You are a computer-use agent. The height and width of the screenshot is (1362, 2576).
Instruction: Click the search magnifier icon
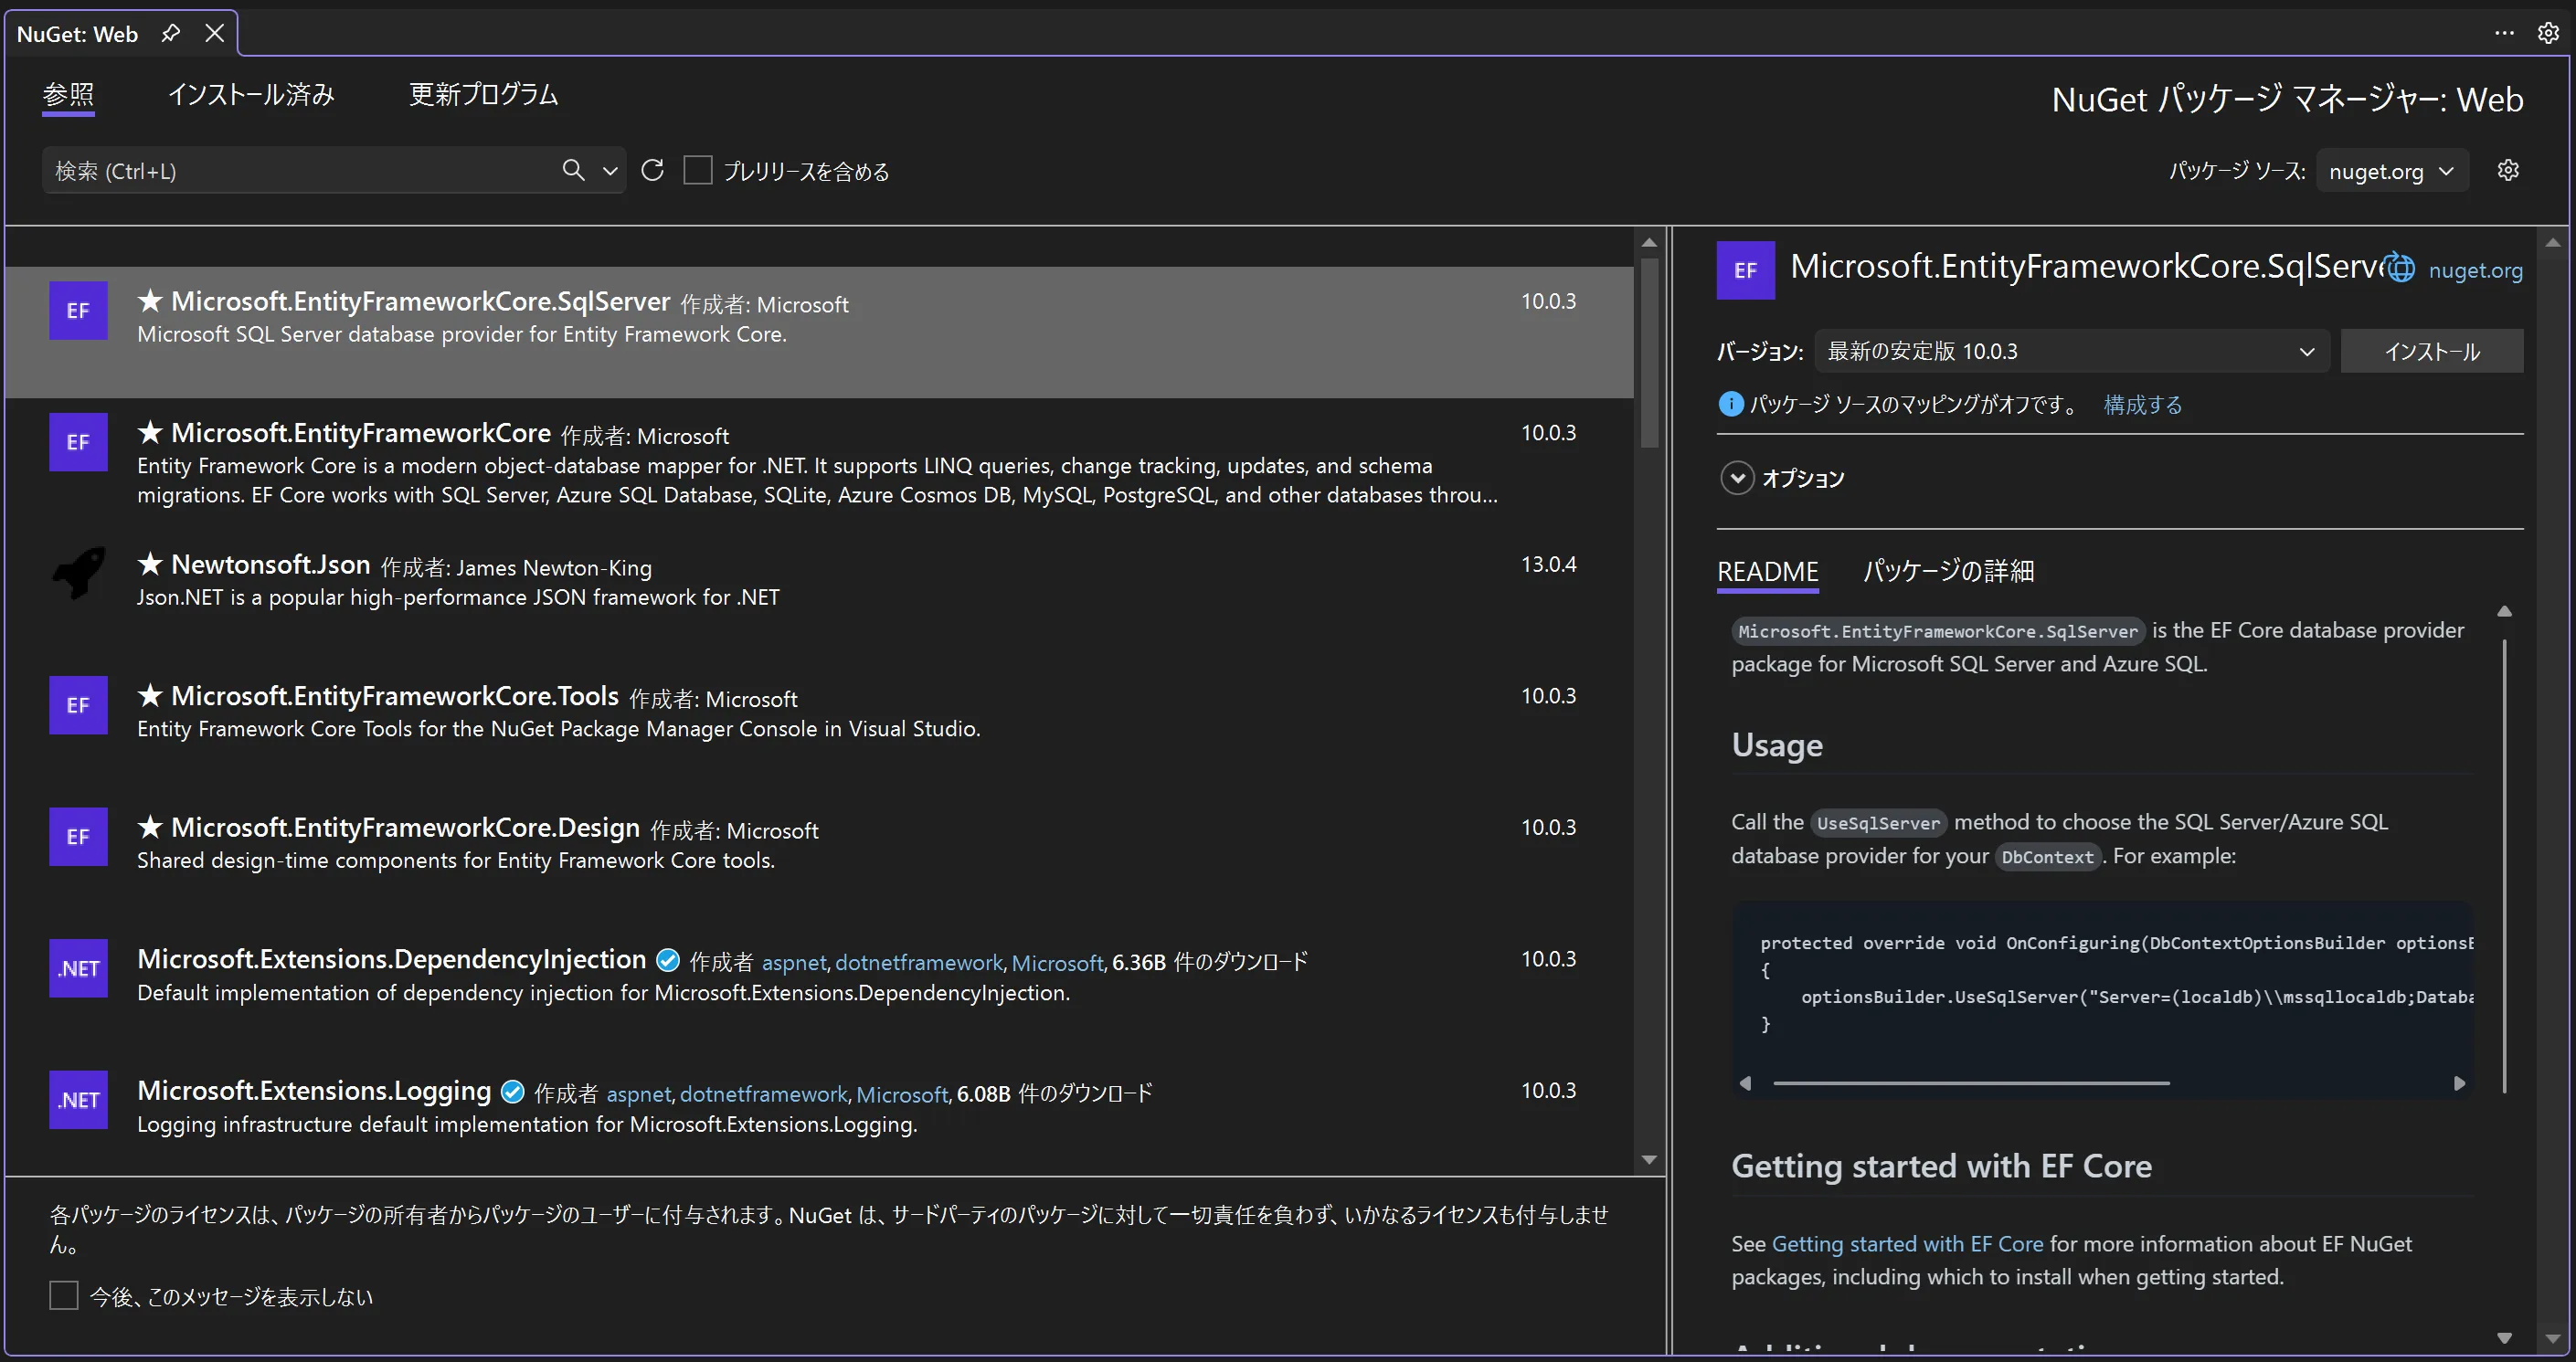click(573, 170)
